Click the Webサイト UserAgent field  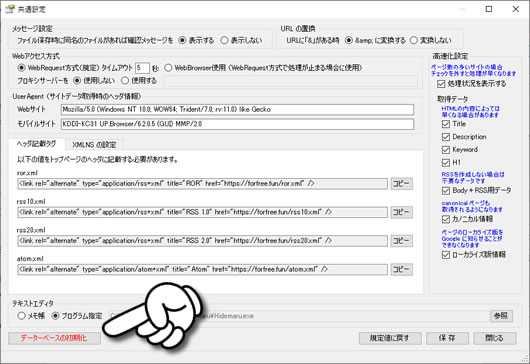(237, 110)
